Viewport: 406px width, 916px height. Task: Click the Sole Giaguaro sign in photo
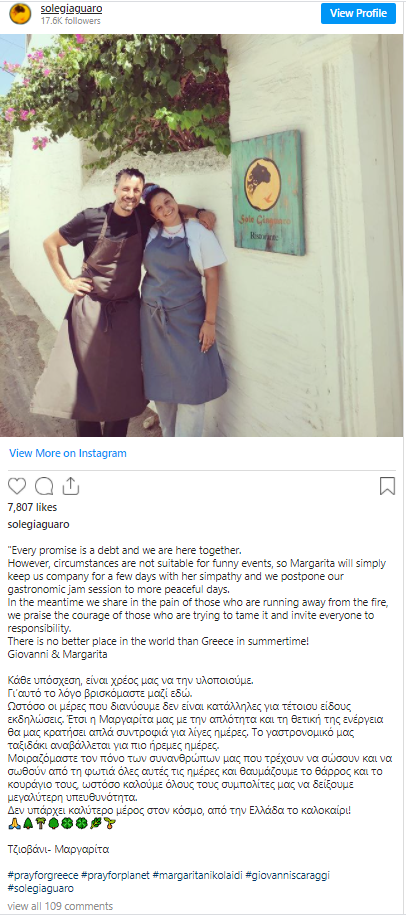click(x=268, y=193)
